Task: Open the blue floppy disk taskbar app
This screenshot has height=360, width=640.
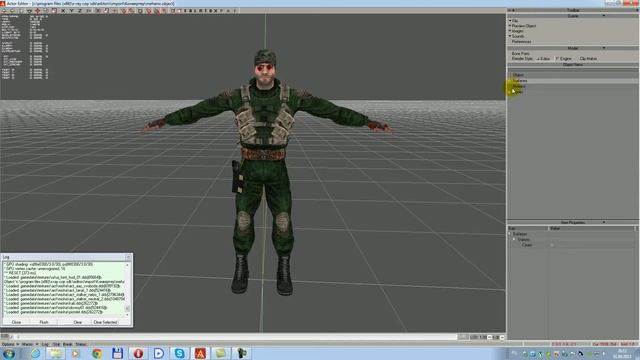Action: (117, 353)
